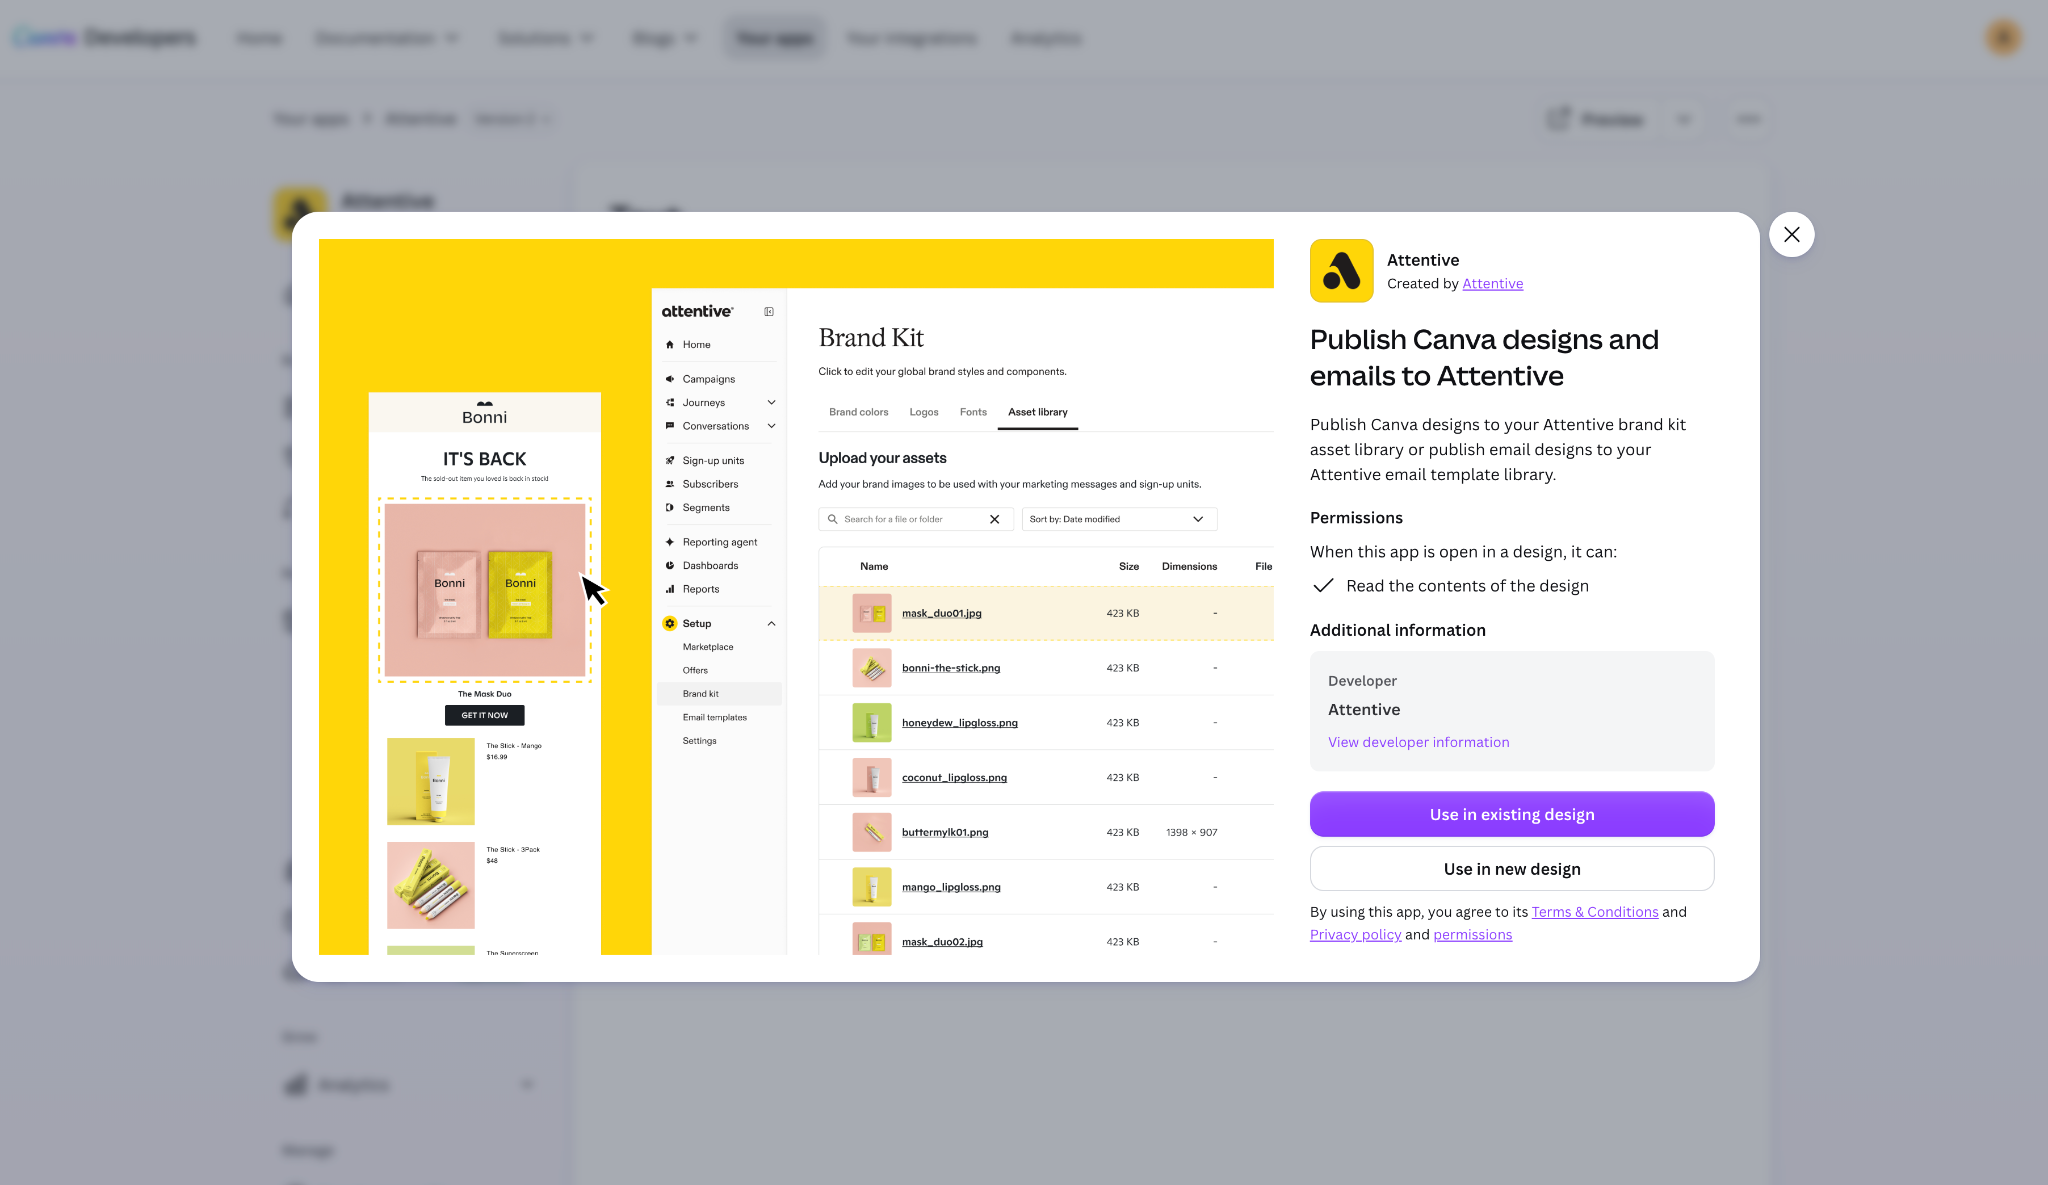The height and width of the screenshot is (1185, 2048).
Task: Open the coconut_lipgloss.png file name
Action: (954, 778)
